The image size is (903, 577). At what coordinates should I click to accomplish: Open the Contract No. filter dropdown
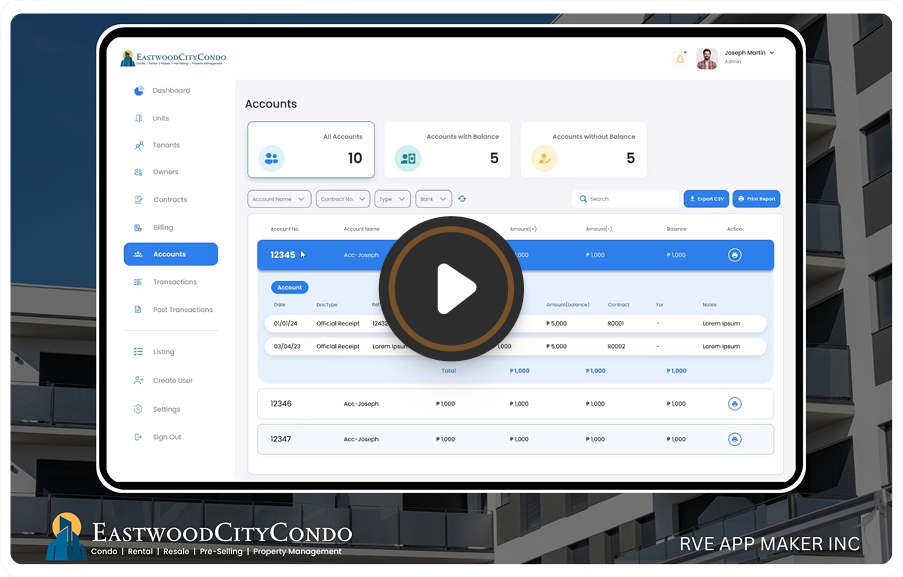point(343,199)
